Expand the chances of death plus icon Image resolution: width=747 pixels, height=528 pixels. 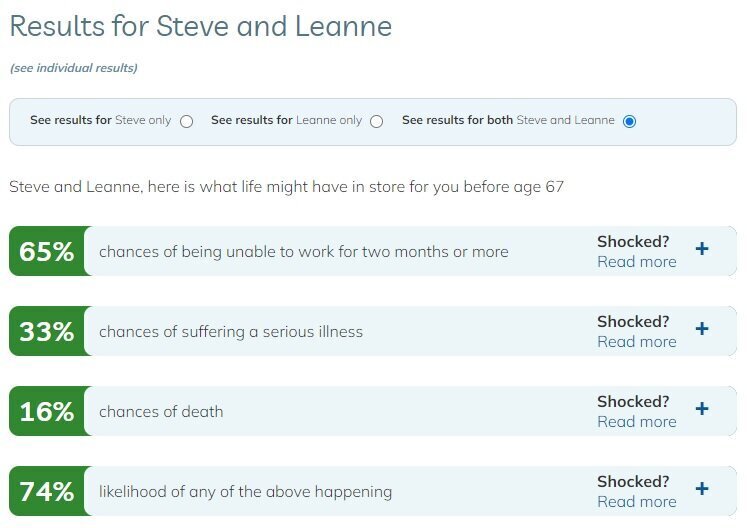(702, 409)
